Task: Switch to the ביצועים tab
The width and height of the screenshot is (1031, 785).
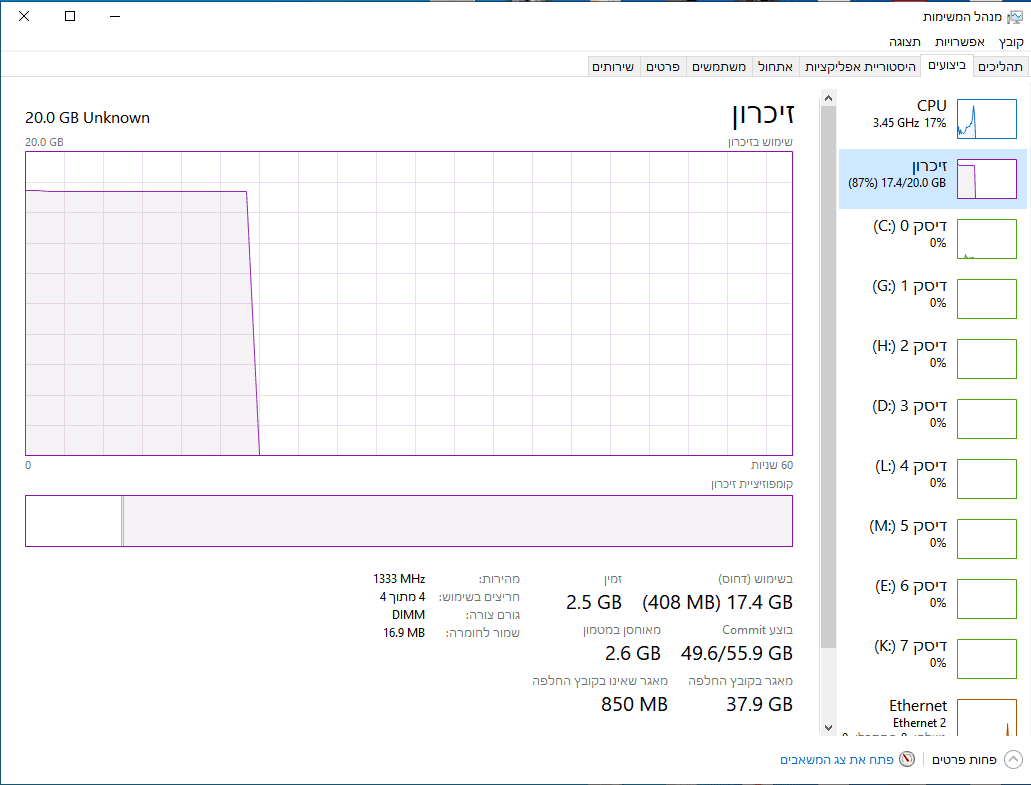Action: [x=947, y=65]
